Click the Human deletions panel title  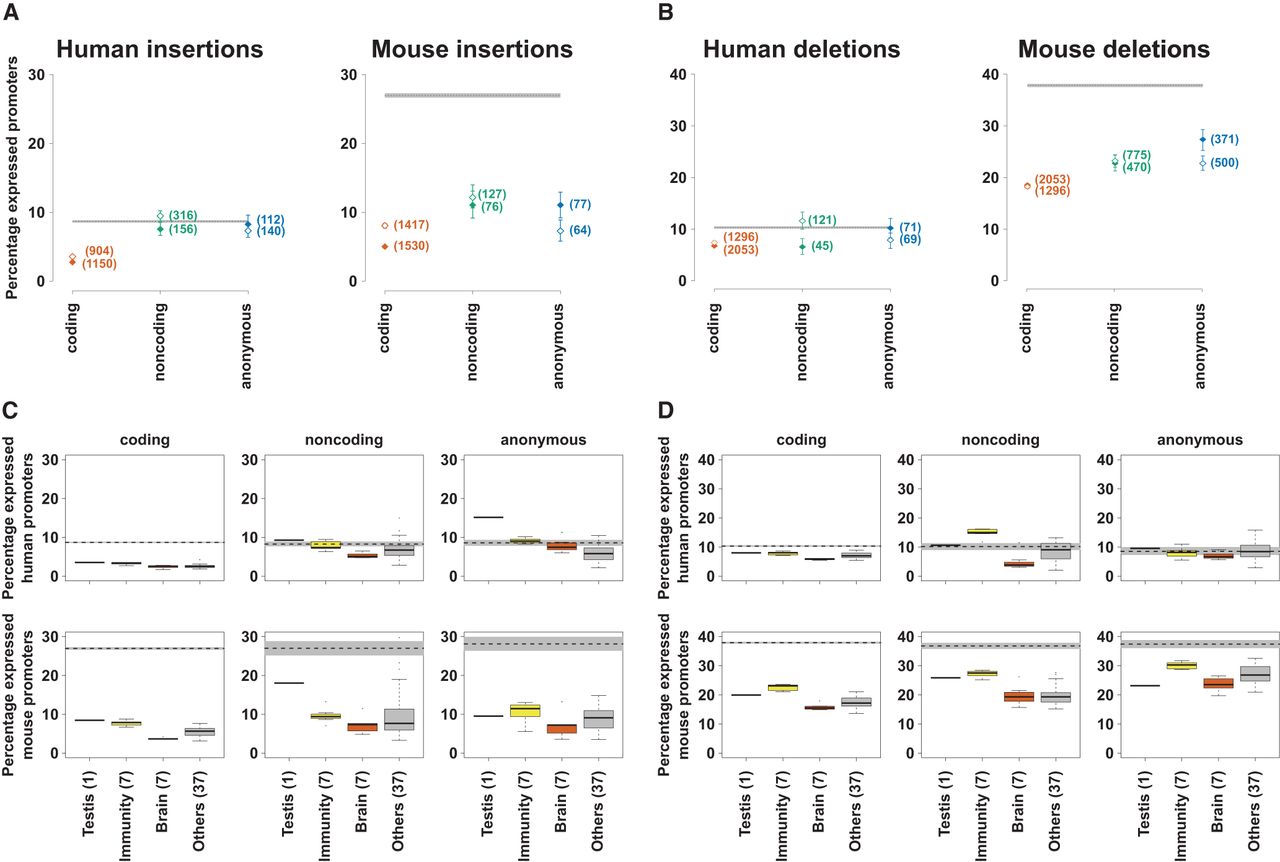[x=801, y=49]
